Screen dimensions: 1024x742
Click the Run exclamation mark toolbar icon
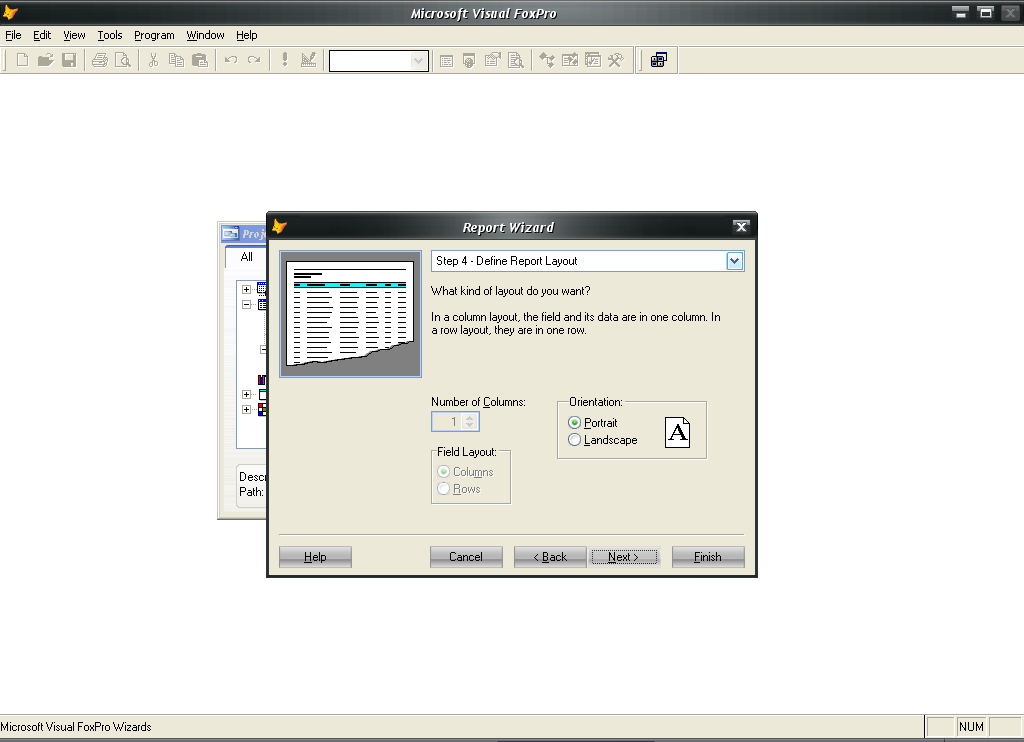pos(285,61)
